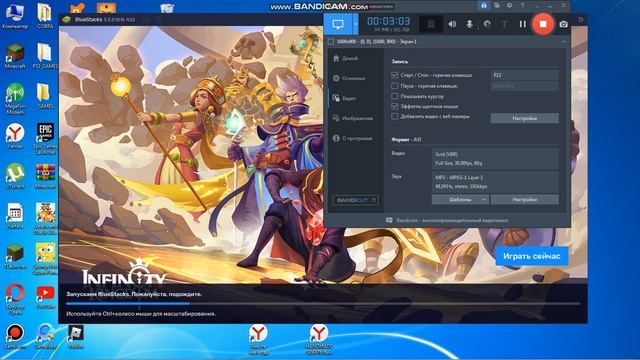Click the Bandicam status message at the bottom
The width and height of the screenshot is (640, 360).
(452, 220)
